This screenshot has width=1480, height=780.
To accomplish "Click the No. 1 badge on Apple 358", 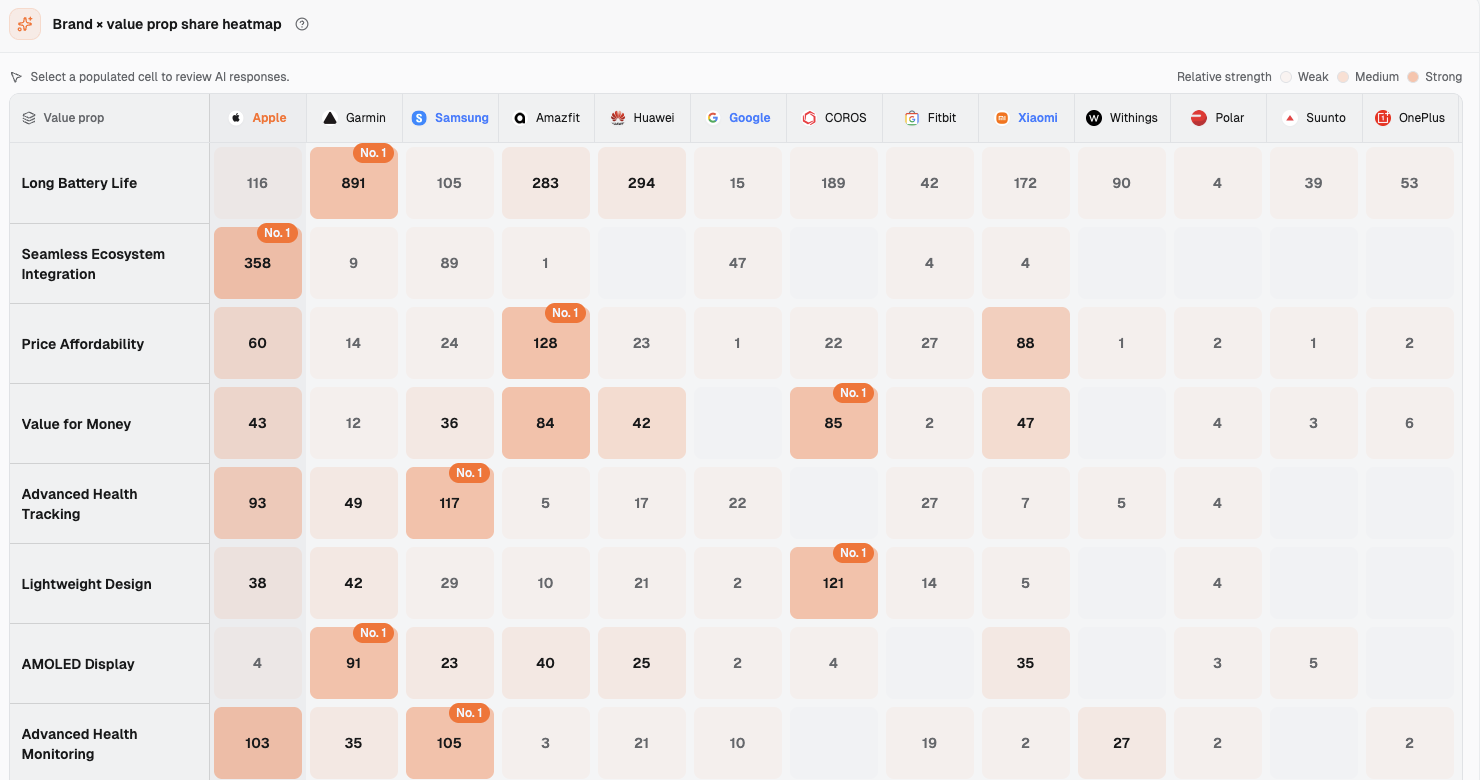I will (x=277, y=233).
